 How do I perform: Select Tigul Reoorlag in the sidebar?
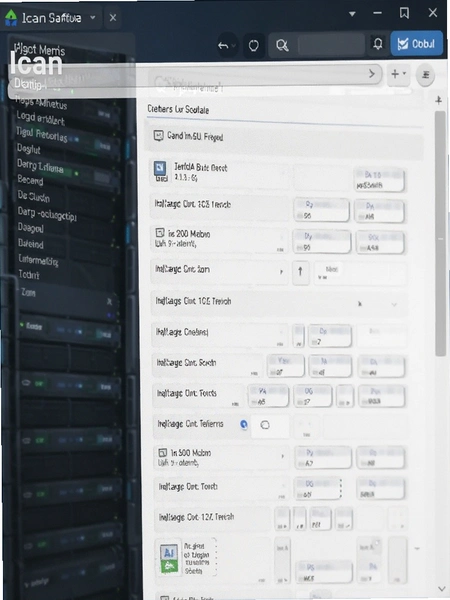[x=42, y=134]
